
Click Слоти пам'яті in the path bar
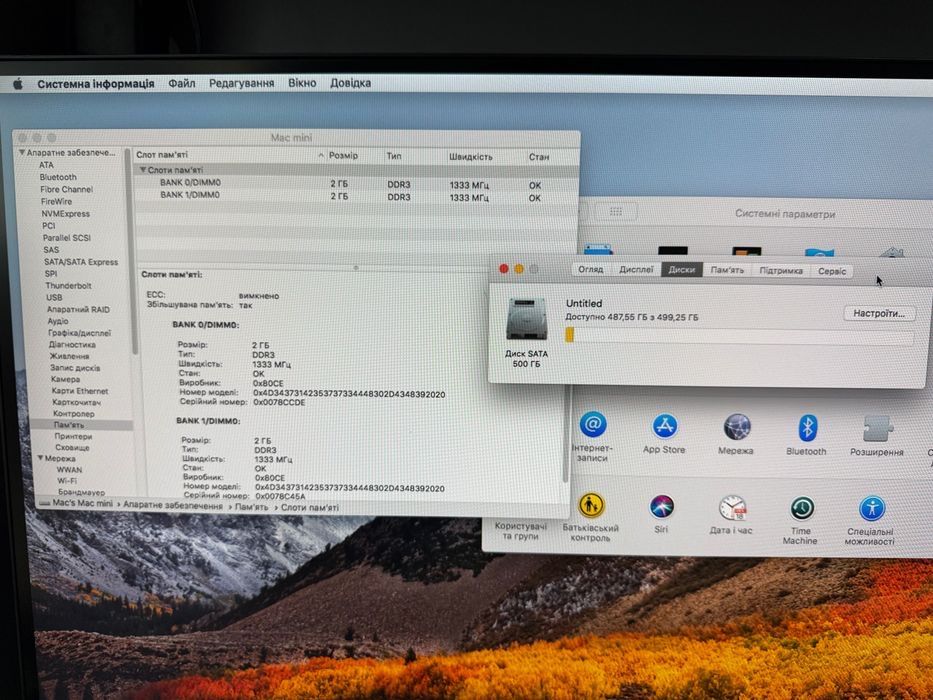309,508
